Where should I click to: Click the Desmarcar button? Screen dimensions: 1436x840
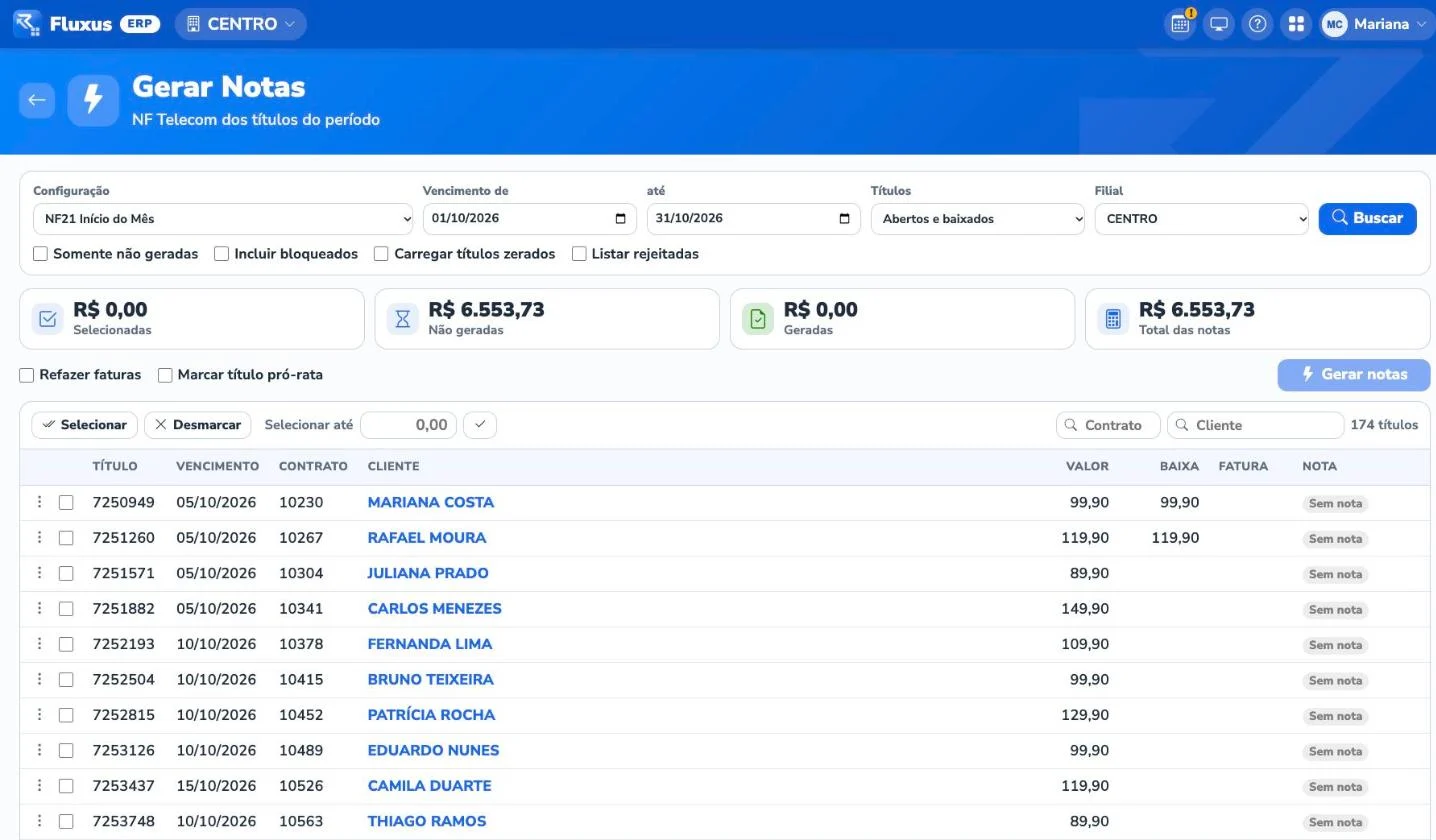[x=198, y=425]
